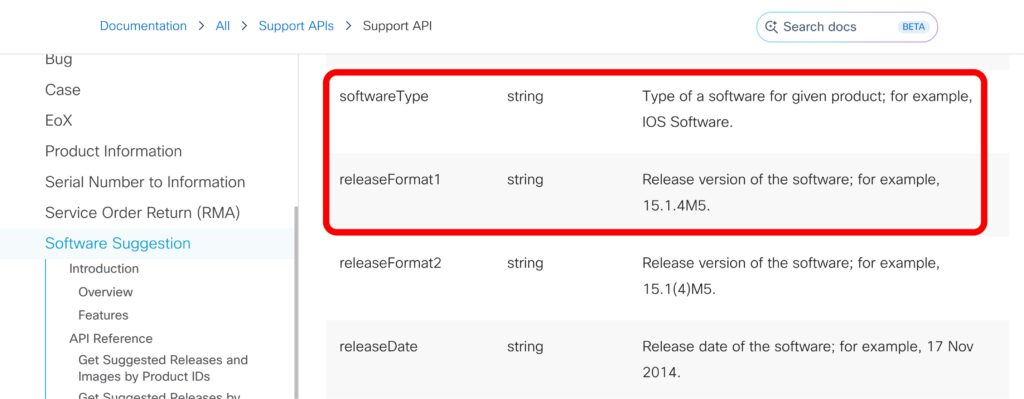Click string type in releaseFormat2 row
The image size is (1024, 399).
[525, 263]
